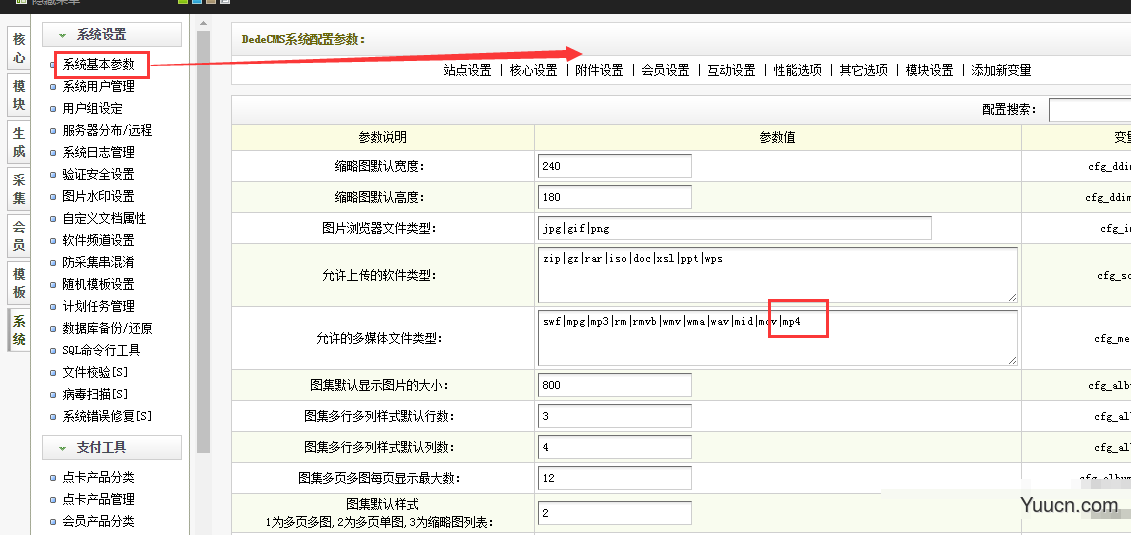This screenshot has height=535, width=1131.
Task: Collapse the 系统设置 sidebar section
Action: coord(111,35)
